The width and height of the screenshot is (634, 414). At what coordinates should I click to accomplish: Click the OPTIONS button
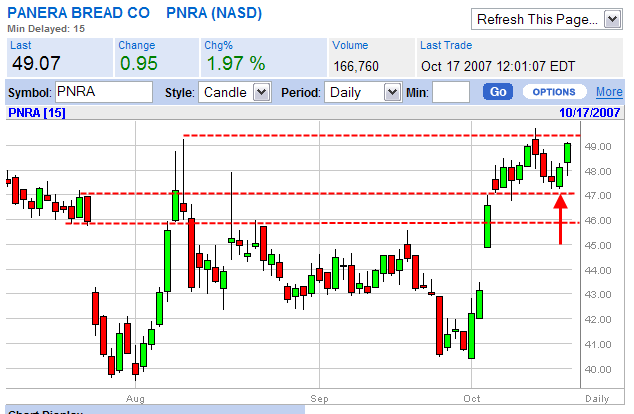click(x=554, y=92)
